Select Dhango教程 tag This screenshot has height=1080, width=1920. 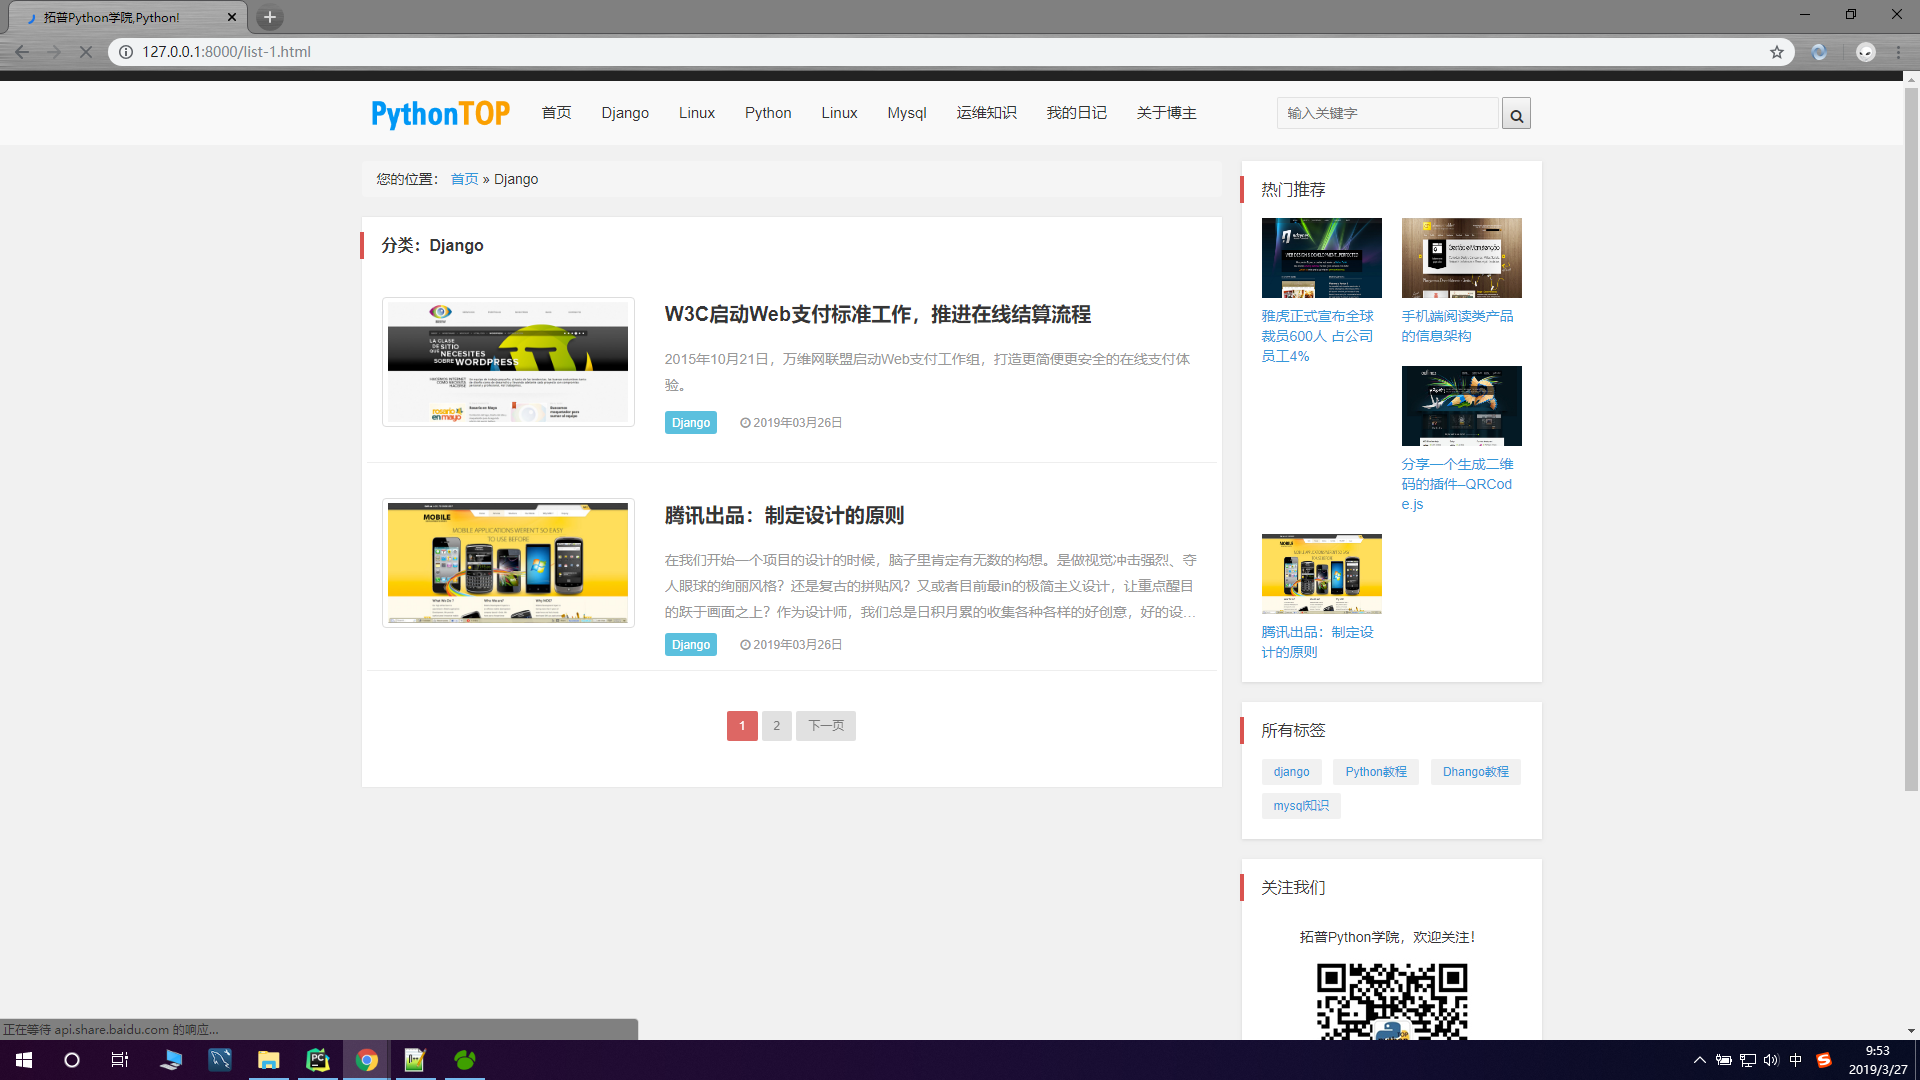1476,772
